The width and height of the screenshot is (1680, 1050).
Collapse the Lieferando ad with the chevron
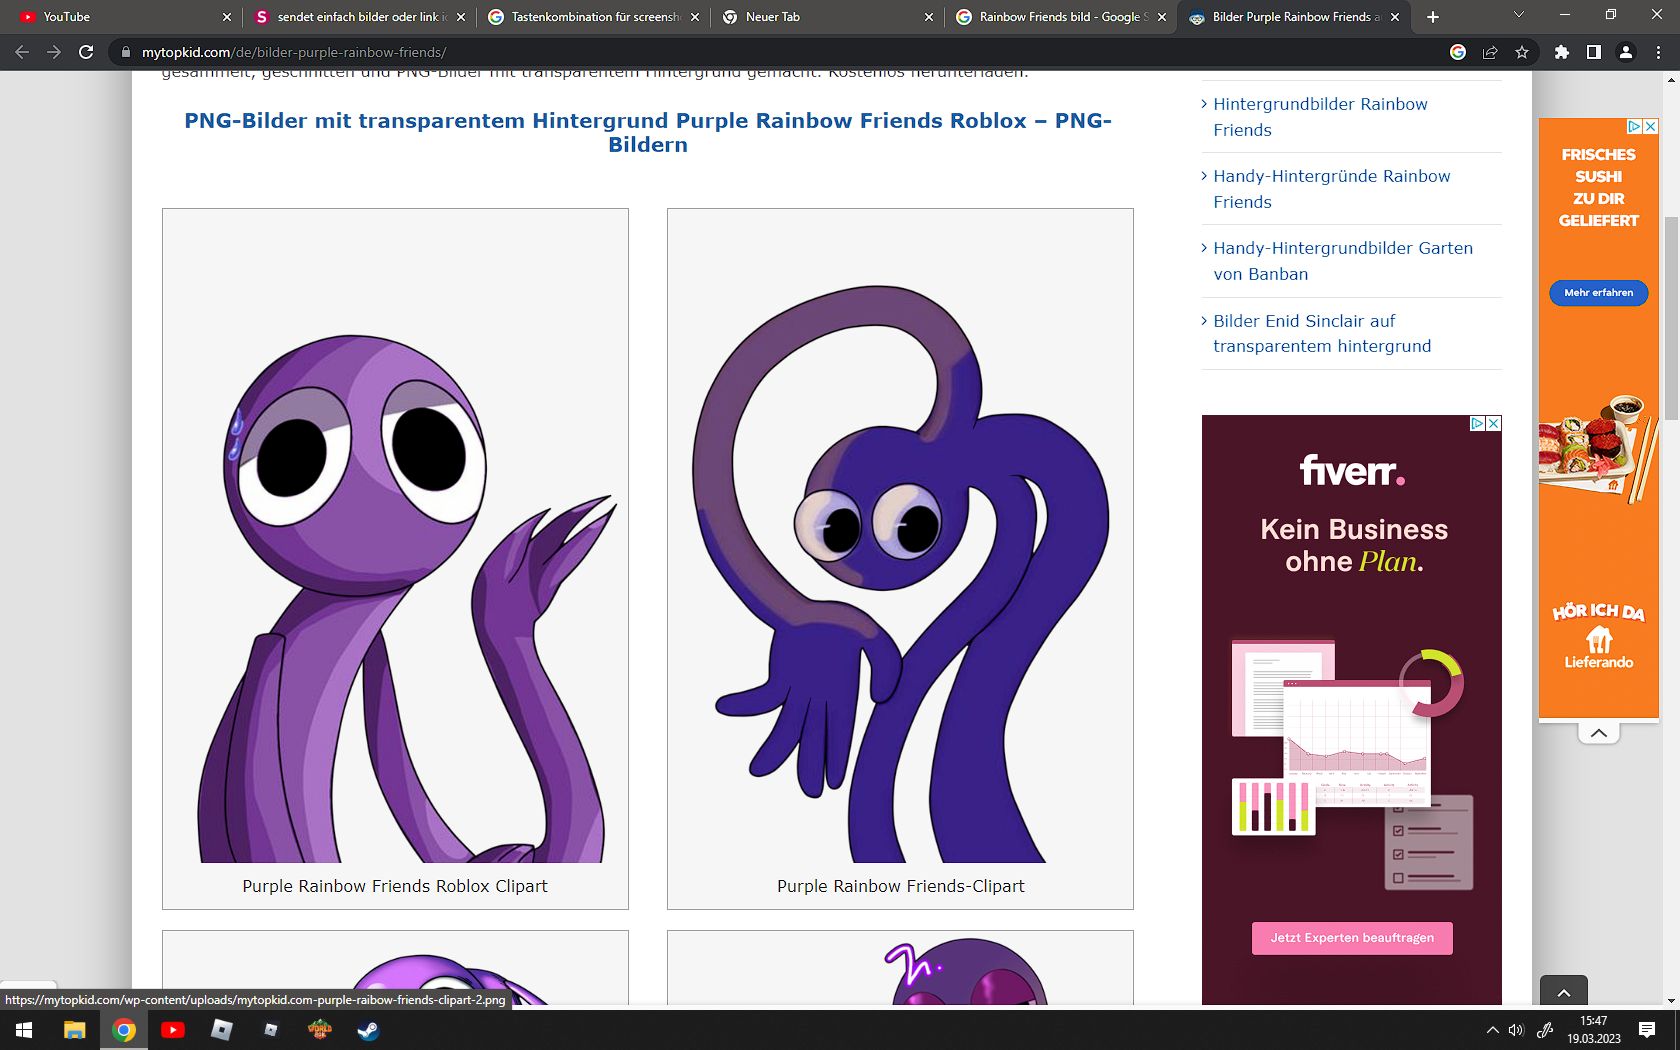(1598, 733)
